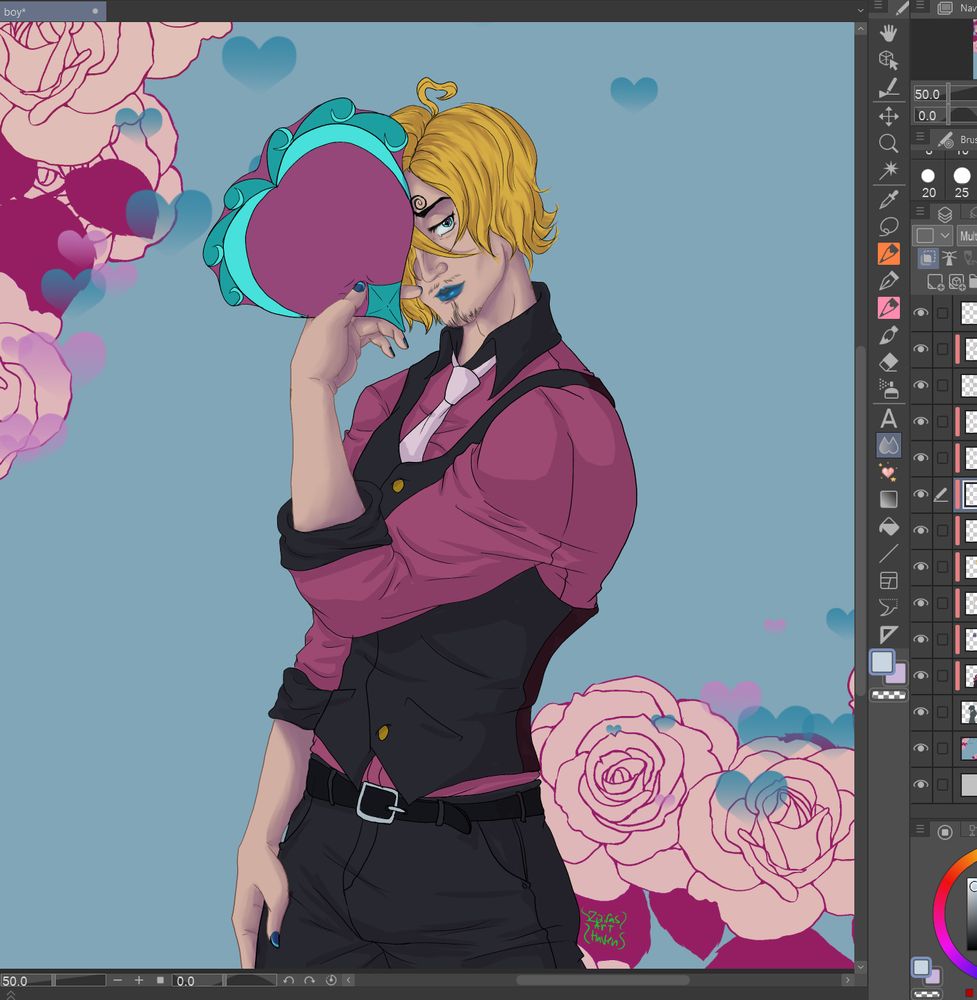The image size is (977, 1000).
Task: Open the Layer panel hamburger menu
Action: pos(920,211)
